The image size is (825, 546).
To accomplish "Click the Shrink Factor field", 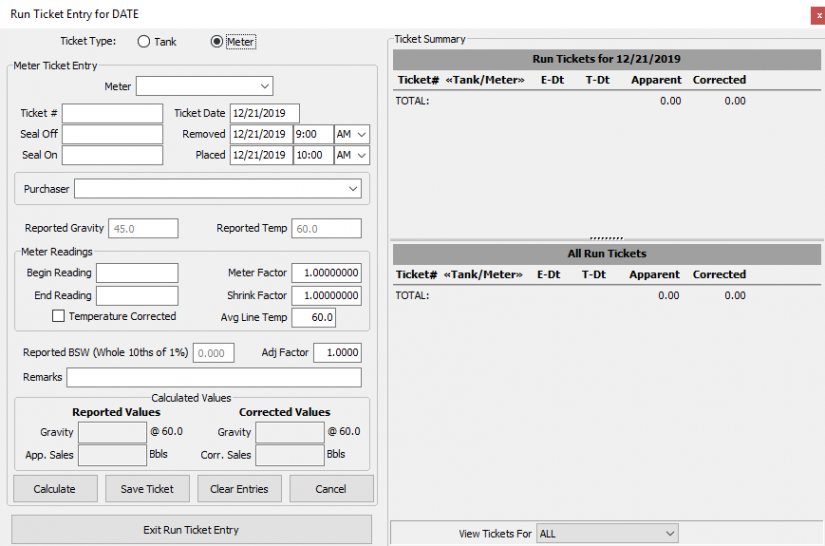I will (326, 296).
